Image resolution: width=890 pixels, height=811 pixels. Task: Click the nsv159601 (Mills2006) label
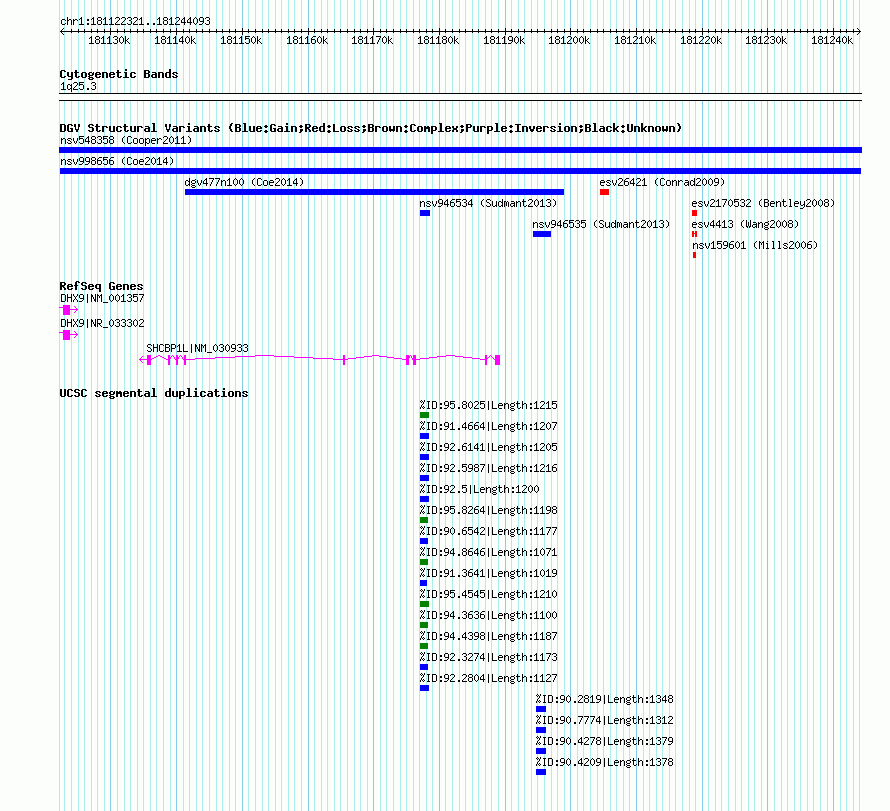755,245
